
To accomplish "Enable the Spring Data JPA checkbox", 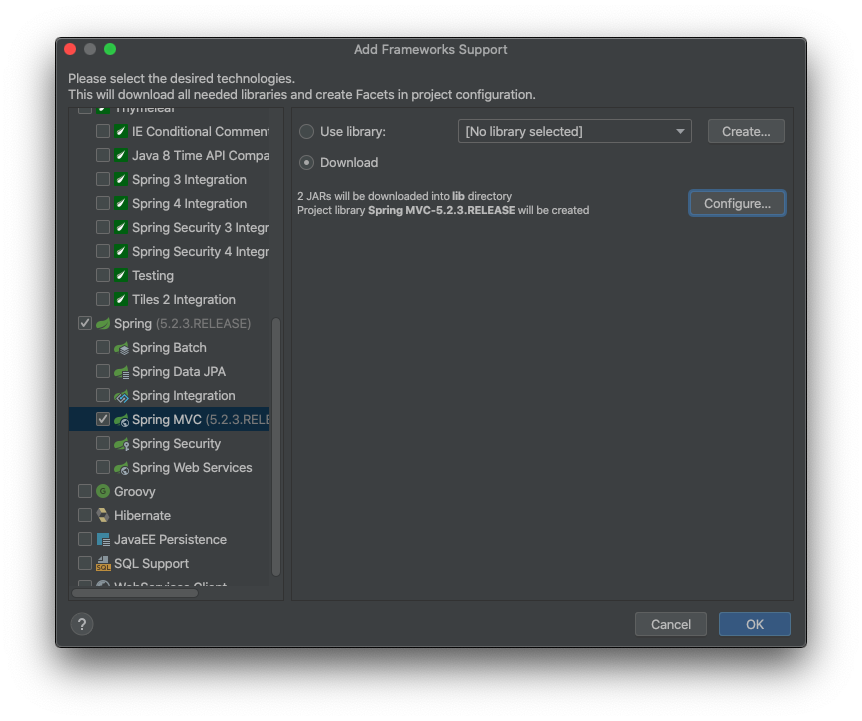I will tap(103, 371).
